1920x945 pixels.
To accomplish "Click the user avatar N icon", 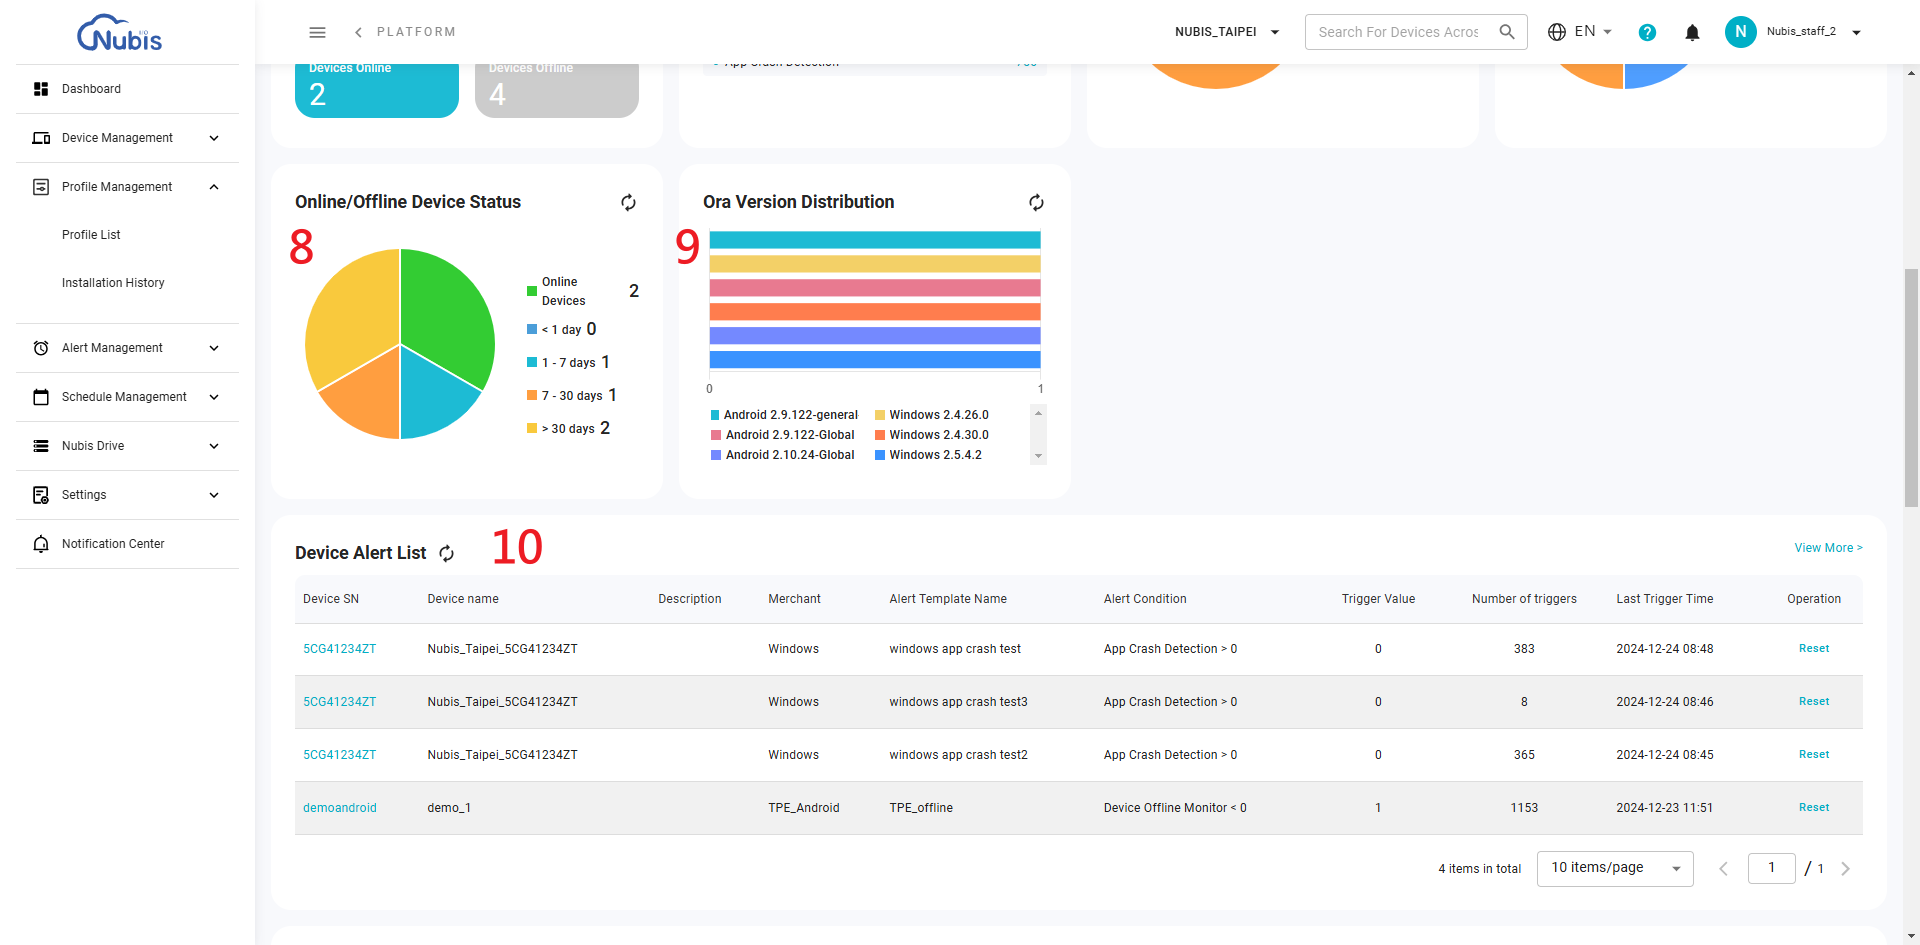I will click(x=1740, y=32).
